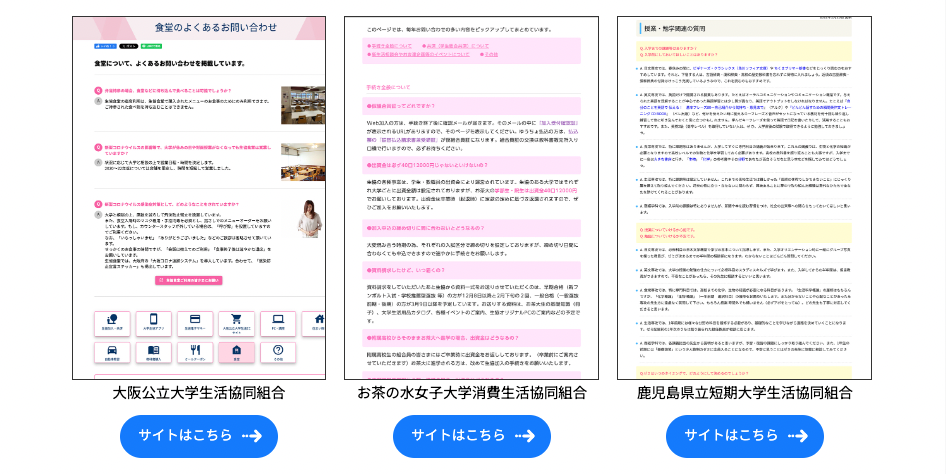This screenshot has height=474, width=946.
Task: Select the caption text 鹿児島県立短期大学生活協同組合
Action: [x=744, y=393]
